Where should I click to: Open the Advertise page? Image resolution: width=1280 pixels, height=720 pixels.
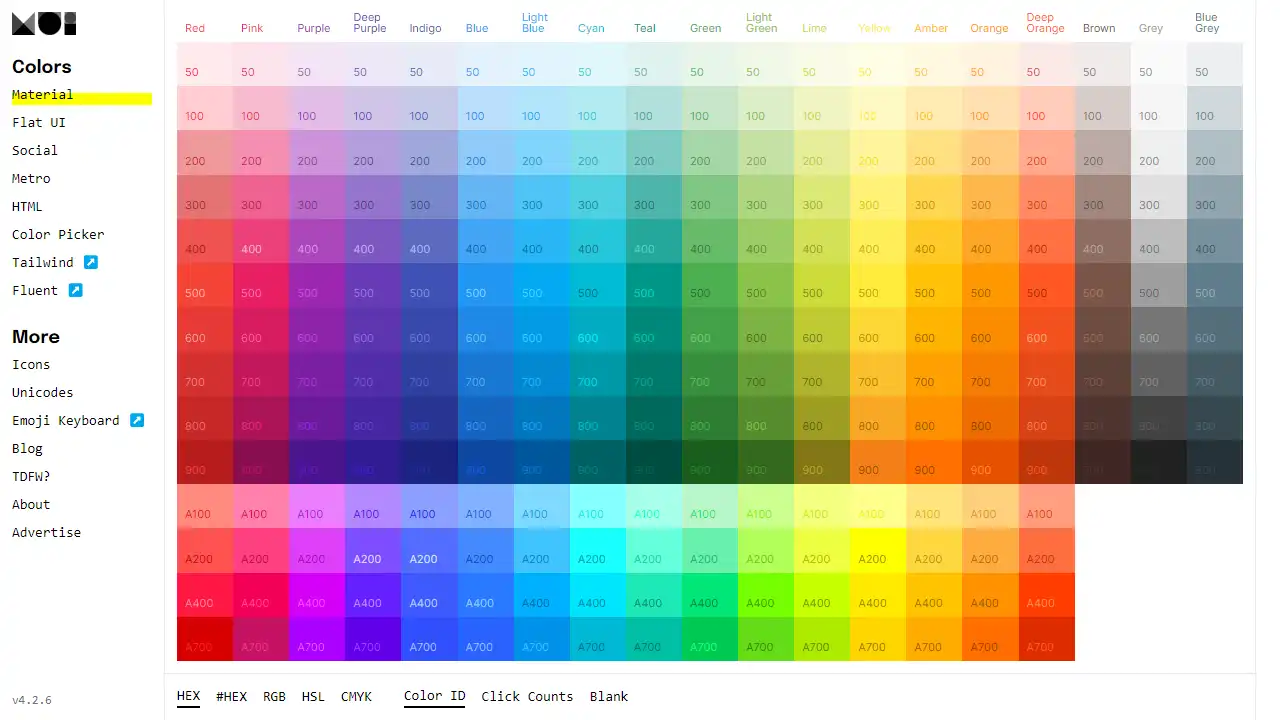(46, 532)
